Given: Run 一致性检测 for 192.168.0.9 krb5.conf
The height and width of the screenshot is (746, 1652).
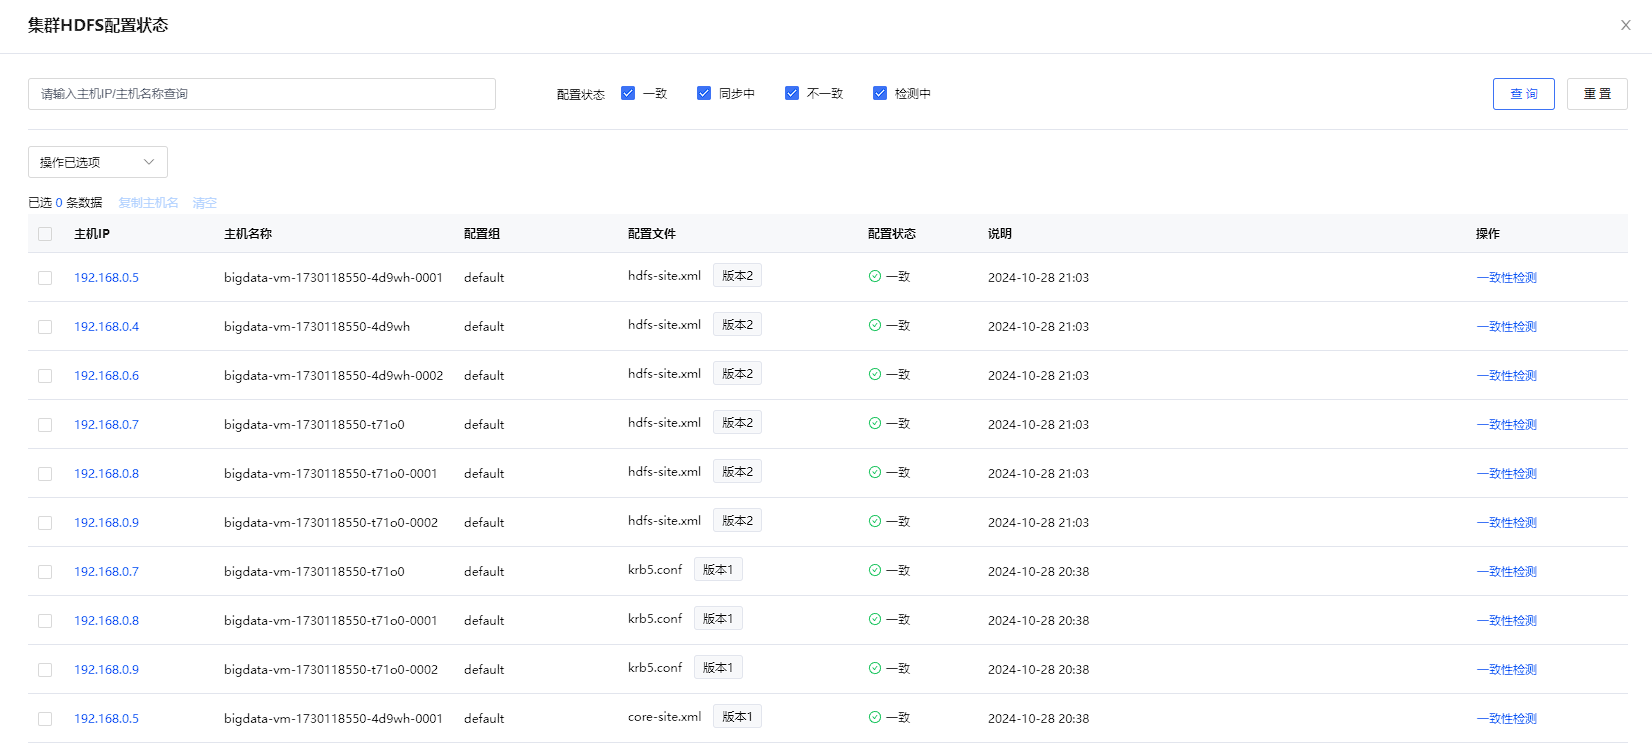Looking at the screenshot, I should 1506,670.
